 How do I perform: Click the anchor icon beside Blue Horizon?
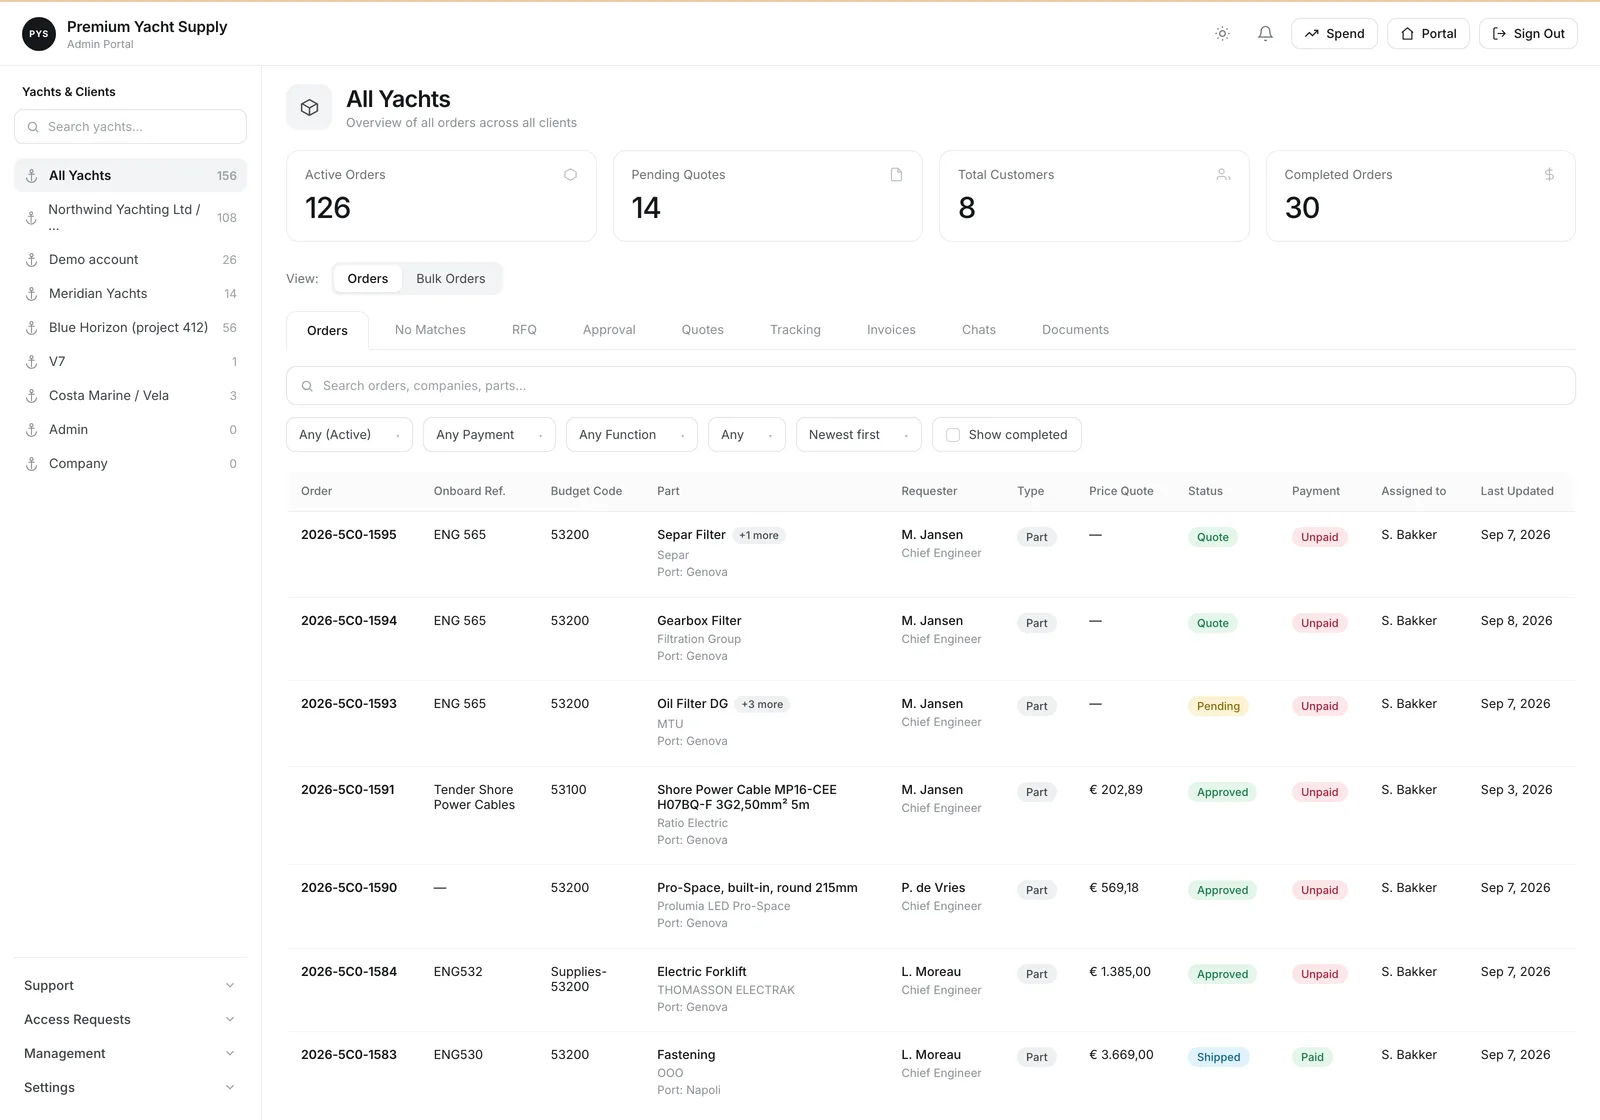[31, 328]
